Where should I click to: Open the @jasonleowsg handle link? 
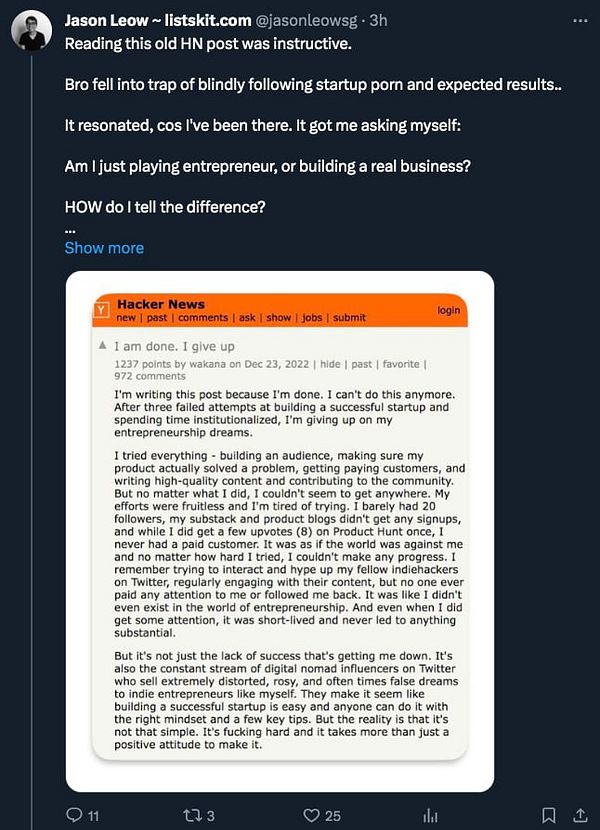(307, 21)
